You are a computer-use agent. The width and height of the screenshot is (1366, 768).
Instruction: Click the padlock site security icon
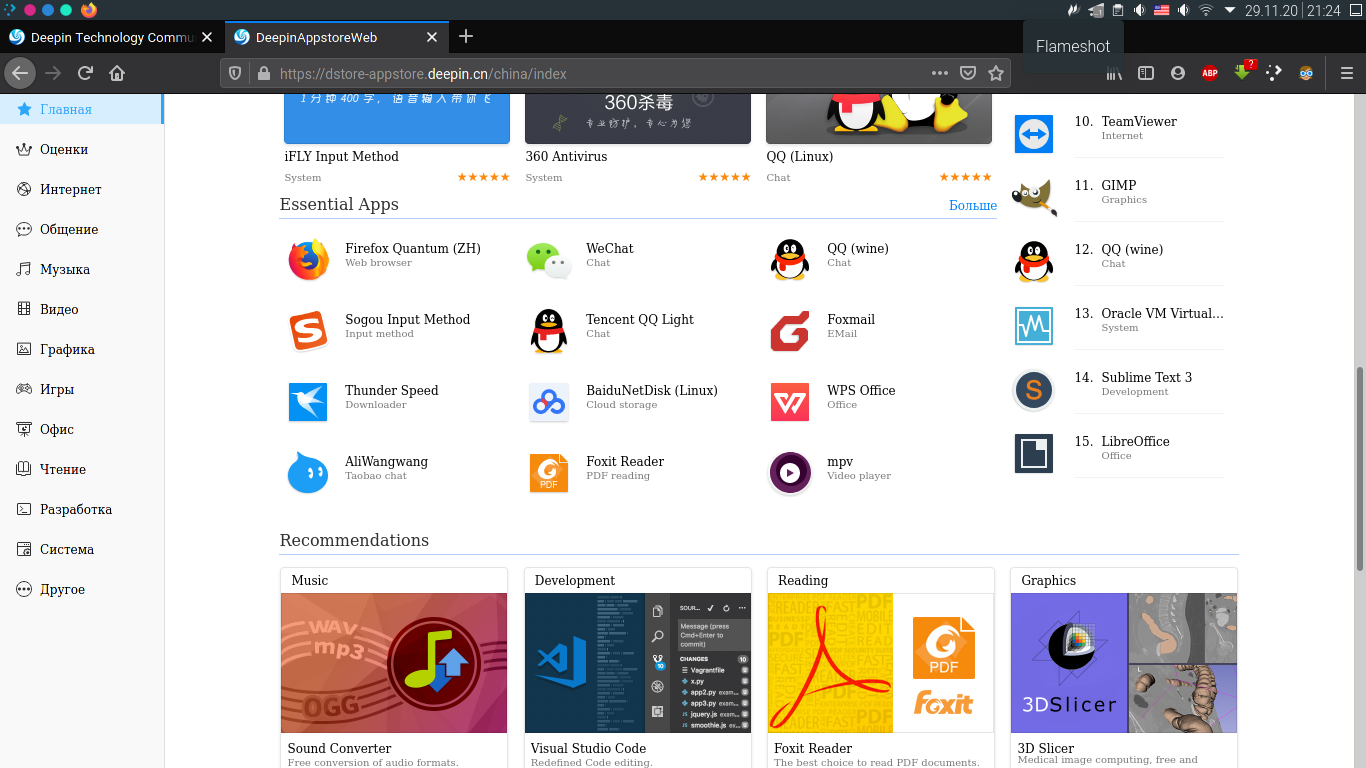click(x=264, y=73)
